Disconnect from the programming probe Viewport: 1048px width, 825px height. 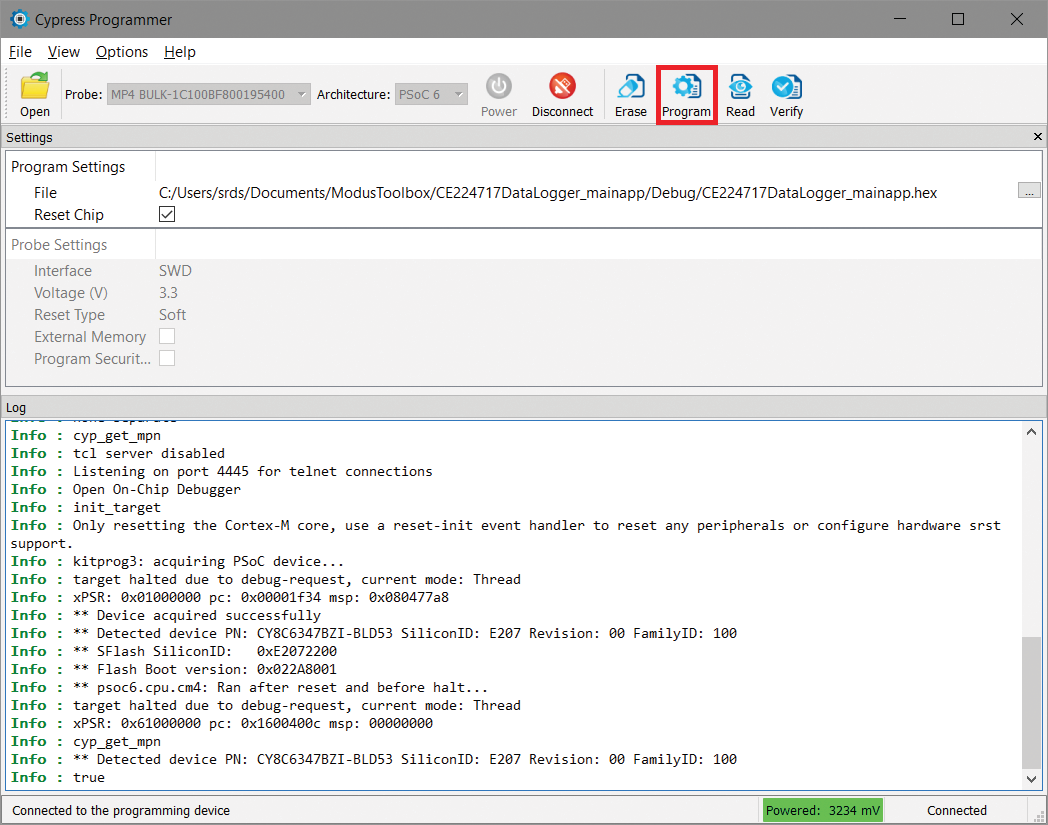tap(562, 88)
